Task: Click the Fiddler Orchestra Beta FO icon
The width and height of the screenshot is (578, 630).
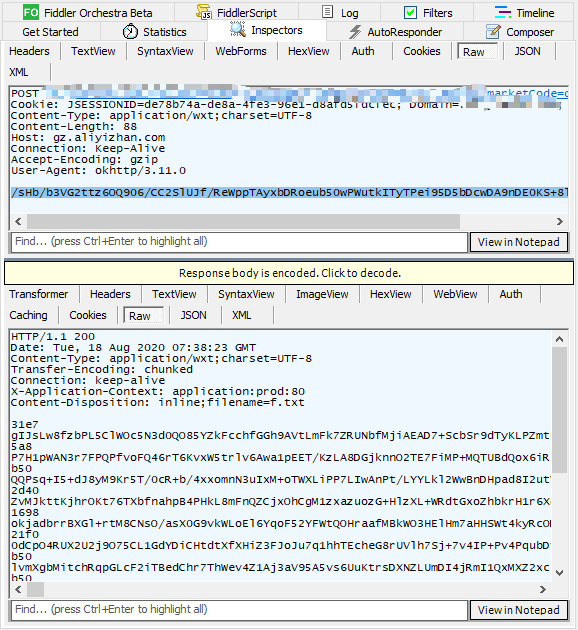Action: pyautogui.click(x=31, y=12)
